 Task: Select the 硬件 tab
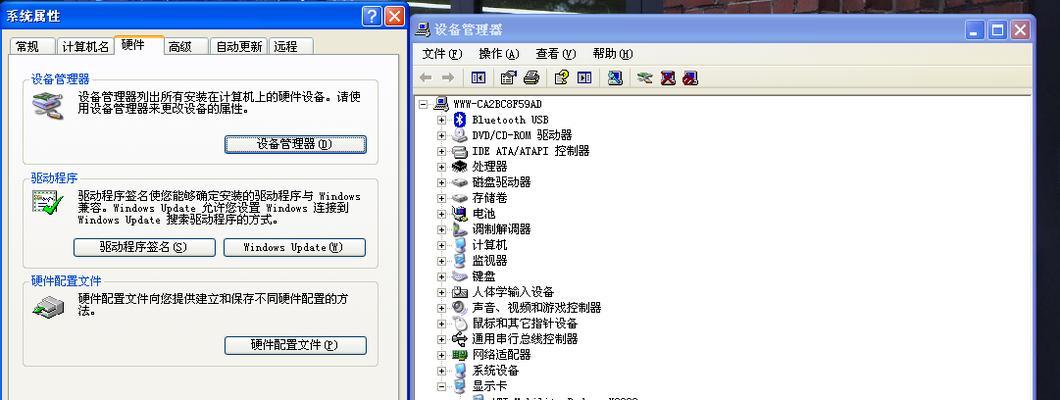coord(139,45)
